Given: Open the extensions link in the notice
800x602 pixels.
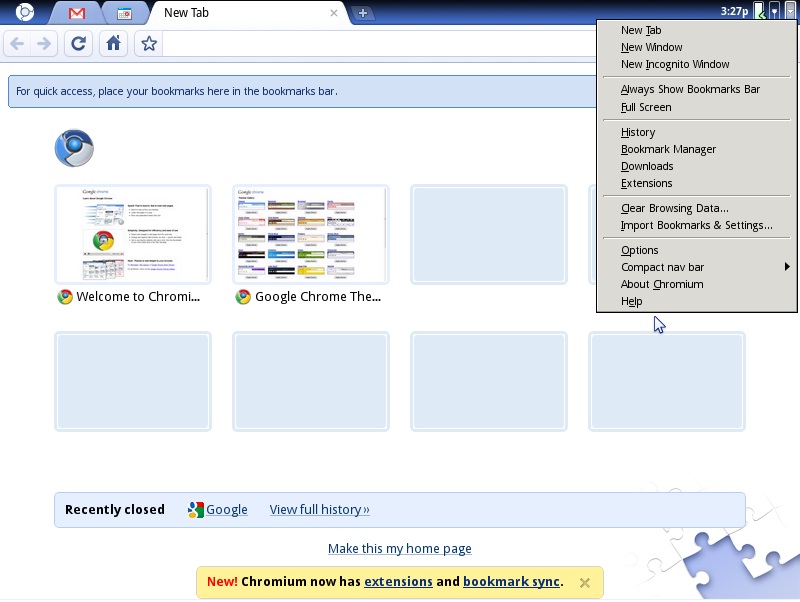Looking at the screenshot, I should click(x=398, y=582).
